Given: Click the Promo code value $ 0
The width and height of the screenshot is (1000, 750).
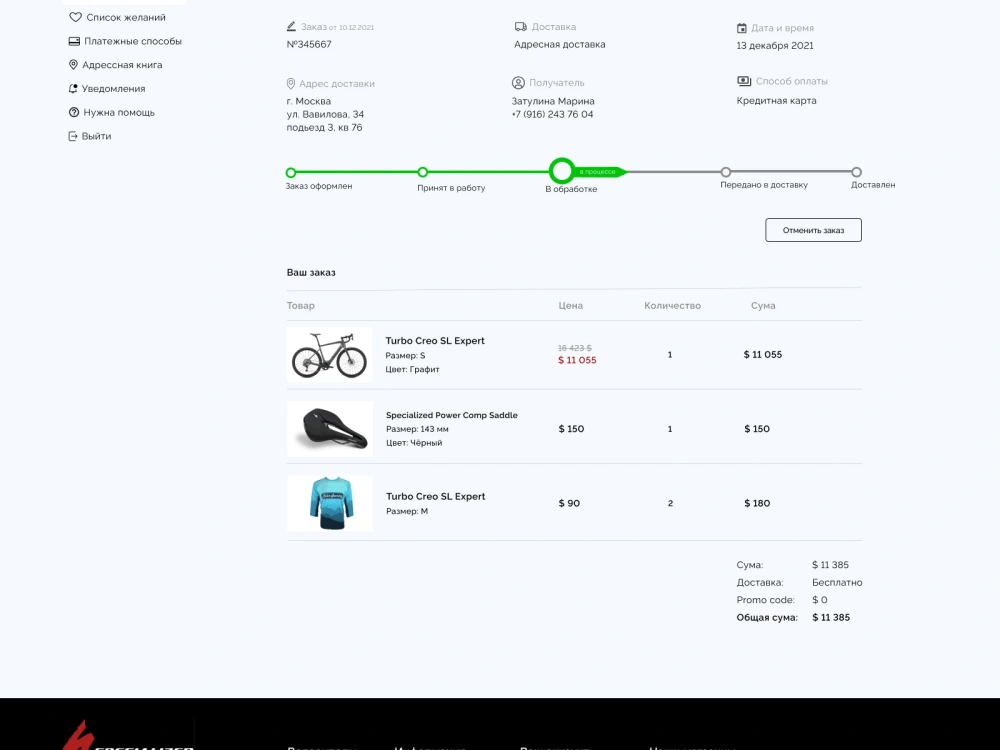Looking at the screenshot, I should coord(820,599).
